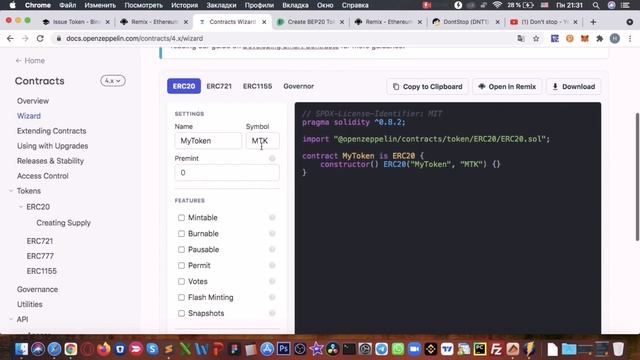
Task: Collapse the ERC20 subsection in sidebar
Action: point(20,207)
